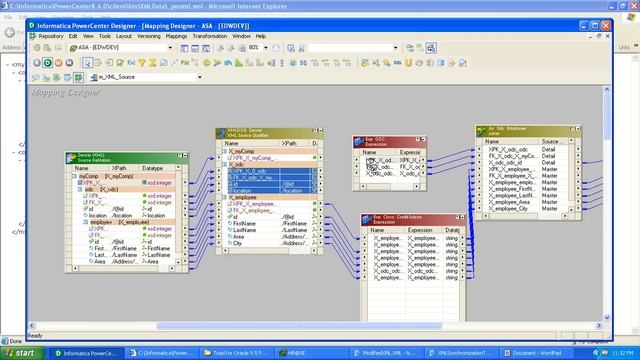Screen dimensions: 640x360
Task: Toggle the Overview window view button
Action: pos(206,48)
